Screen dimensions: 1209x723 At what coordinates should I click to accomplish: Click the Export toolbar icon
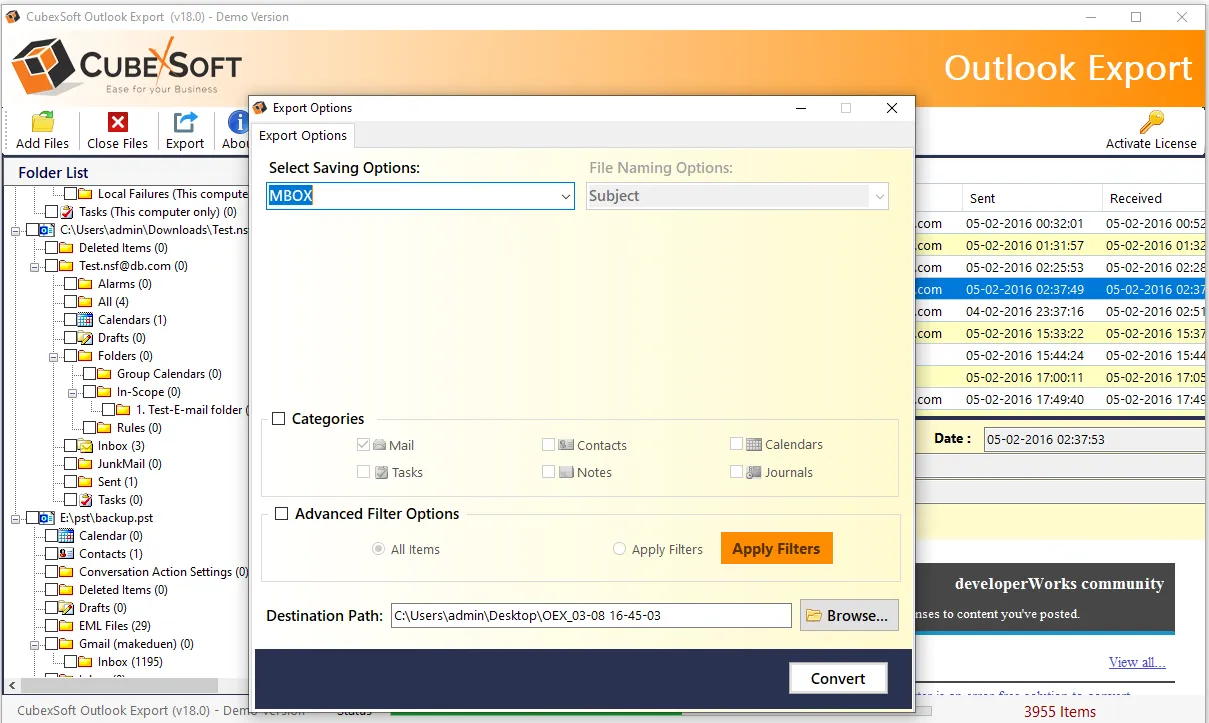tap(185, 122)
